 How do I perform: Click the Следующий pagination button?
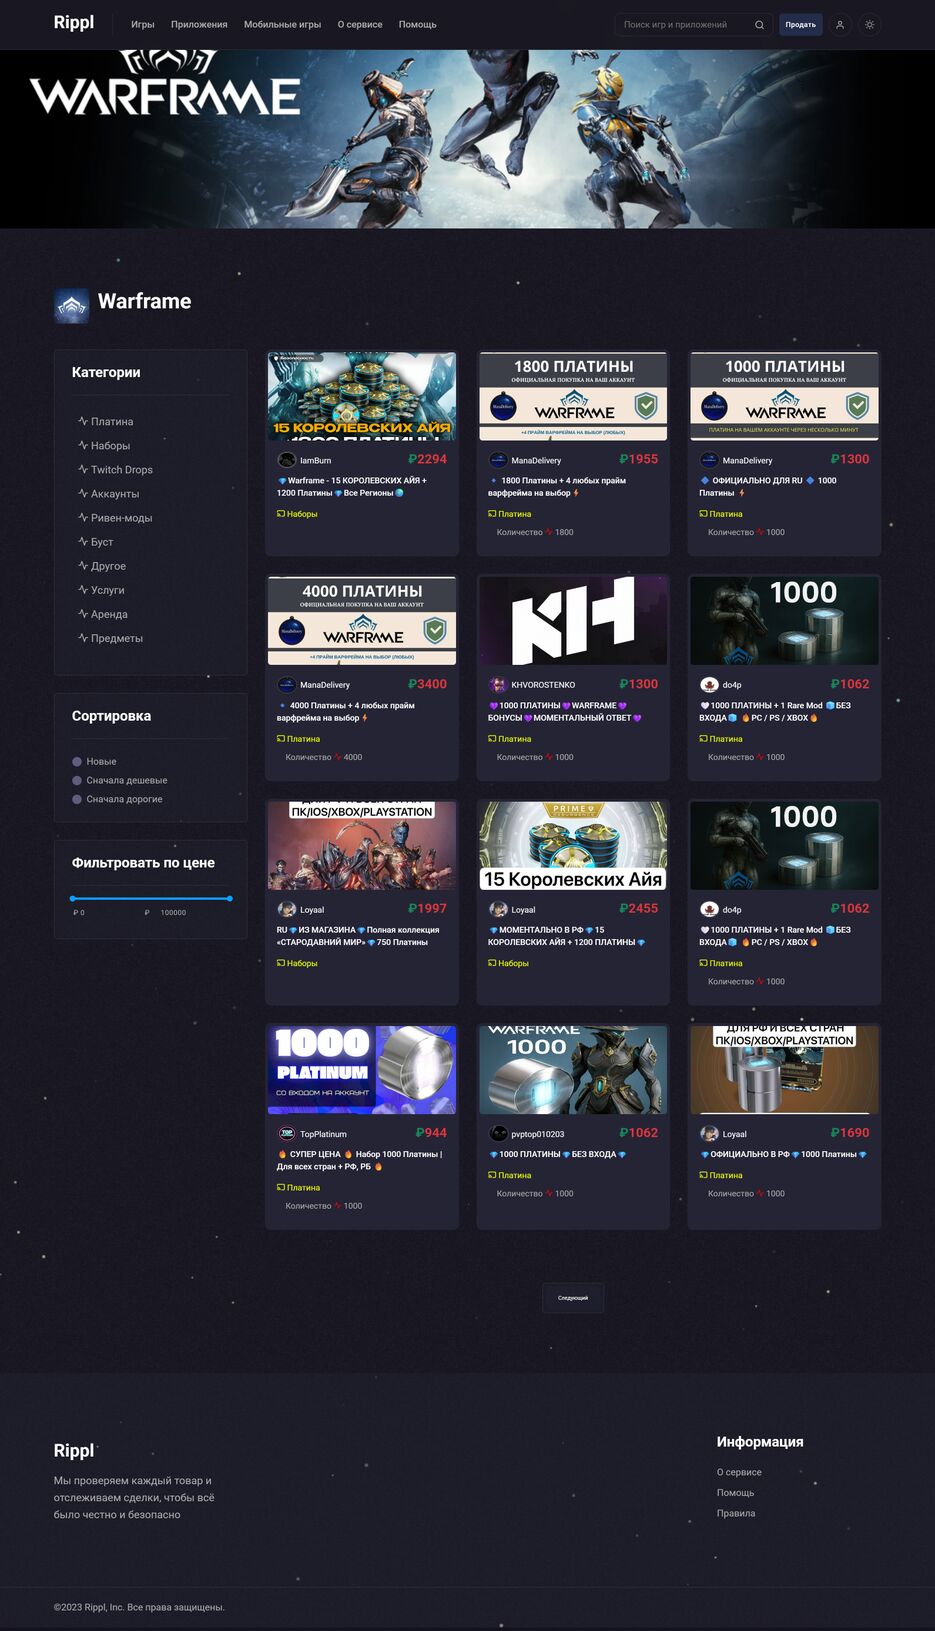[x=573, y=1298]
